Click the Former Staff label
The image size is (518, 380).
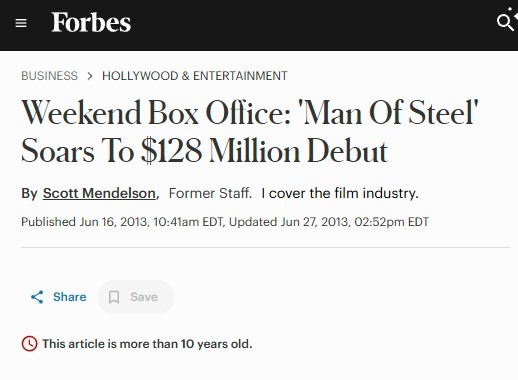[x=210, y=193]
